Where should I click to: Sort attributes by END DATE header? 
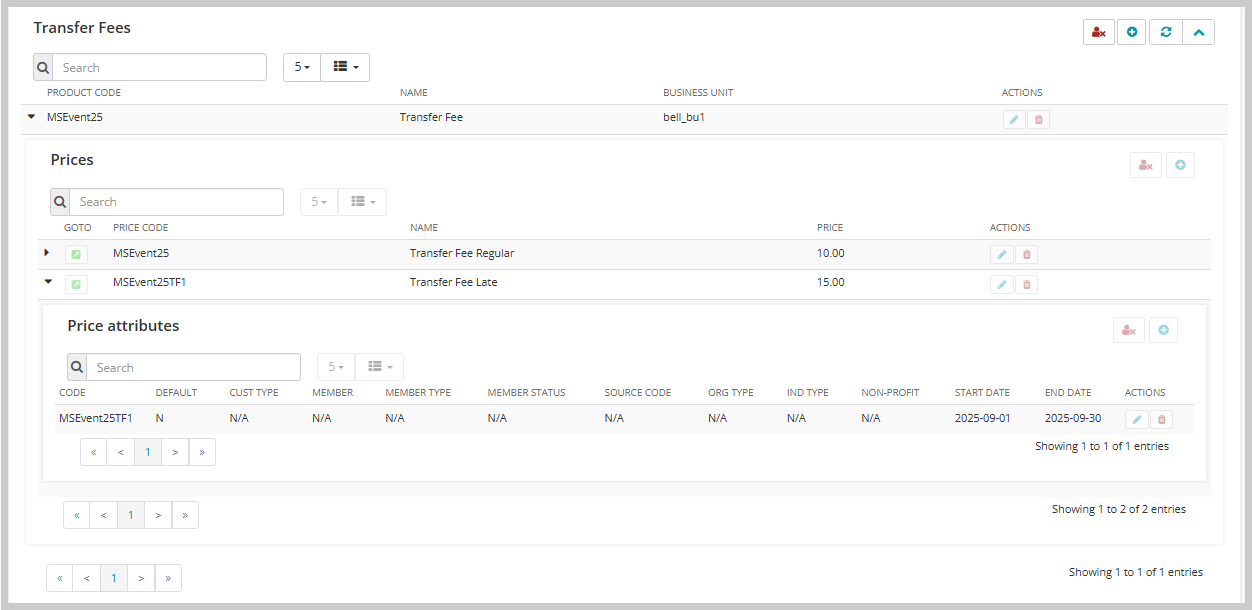pyautogui.click(x=1068, y=393)
